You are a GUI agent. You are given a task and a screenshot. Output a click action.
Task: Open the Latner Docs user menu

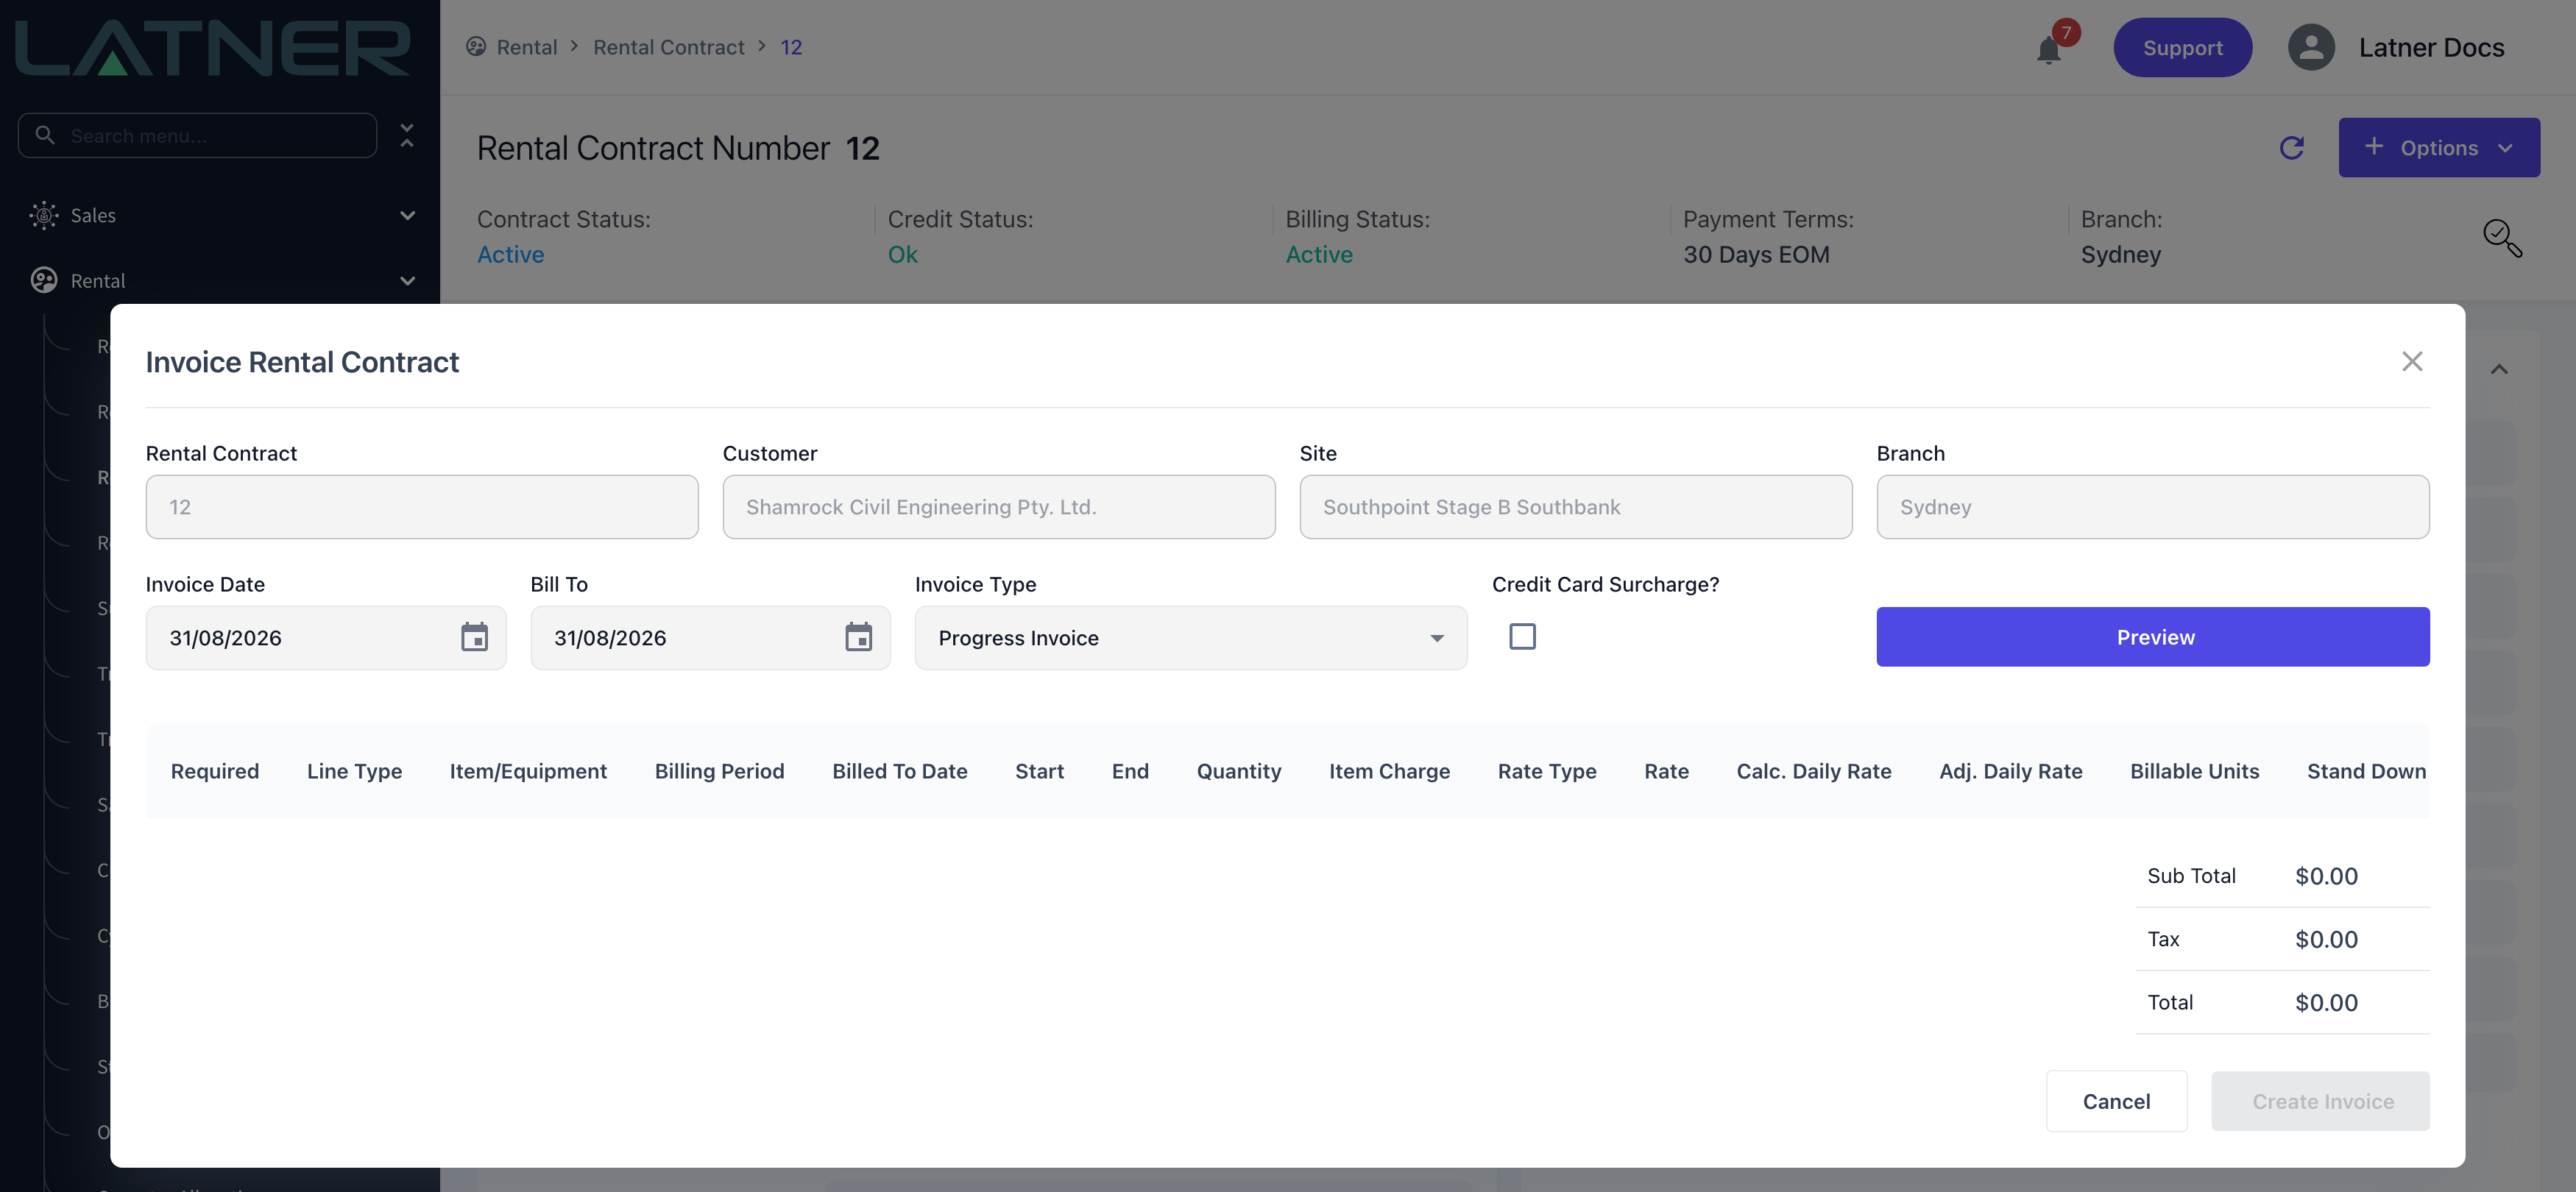point(2431,47)
